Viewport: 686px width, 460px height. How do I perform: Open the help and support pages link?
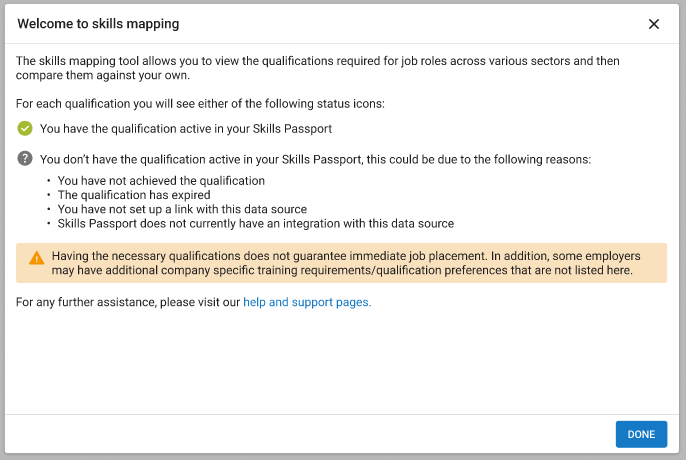(307, 302)
